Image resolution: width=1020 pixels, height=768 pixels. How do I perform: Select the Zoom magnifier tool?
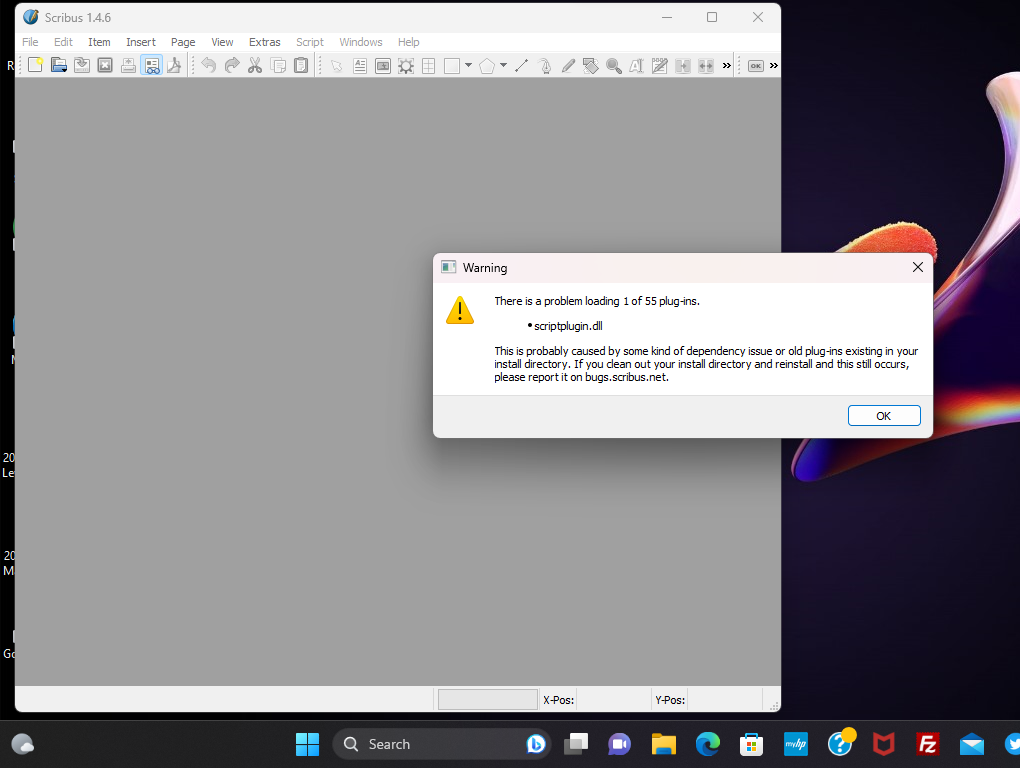pyautogui.click(x=613, y=66)
